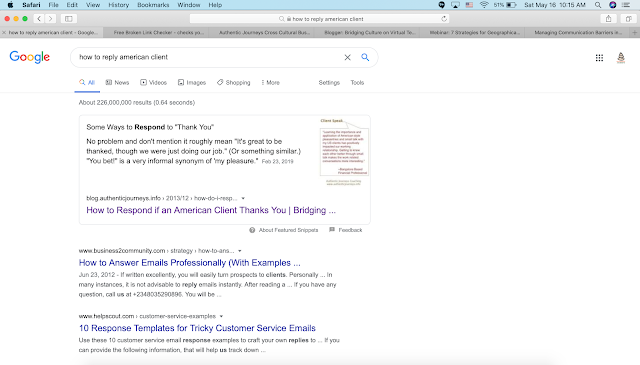Open the Google apps grid icon
640x365 pixels.
point(599,58)
